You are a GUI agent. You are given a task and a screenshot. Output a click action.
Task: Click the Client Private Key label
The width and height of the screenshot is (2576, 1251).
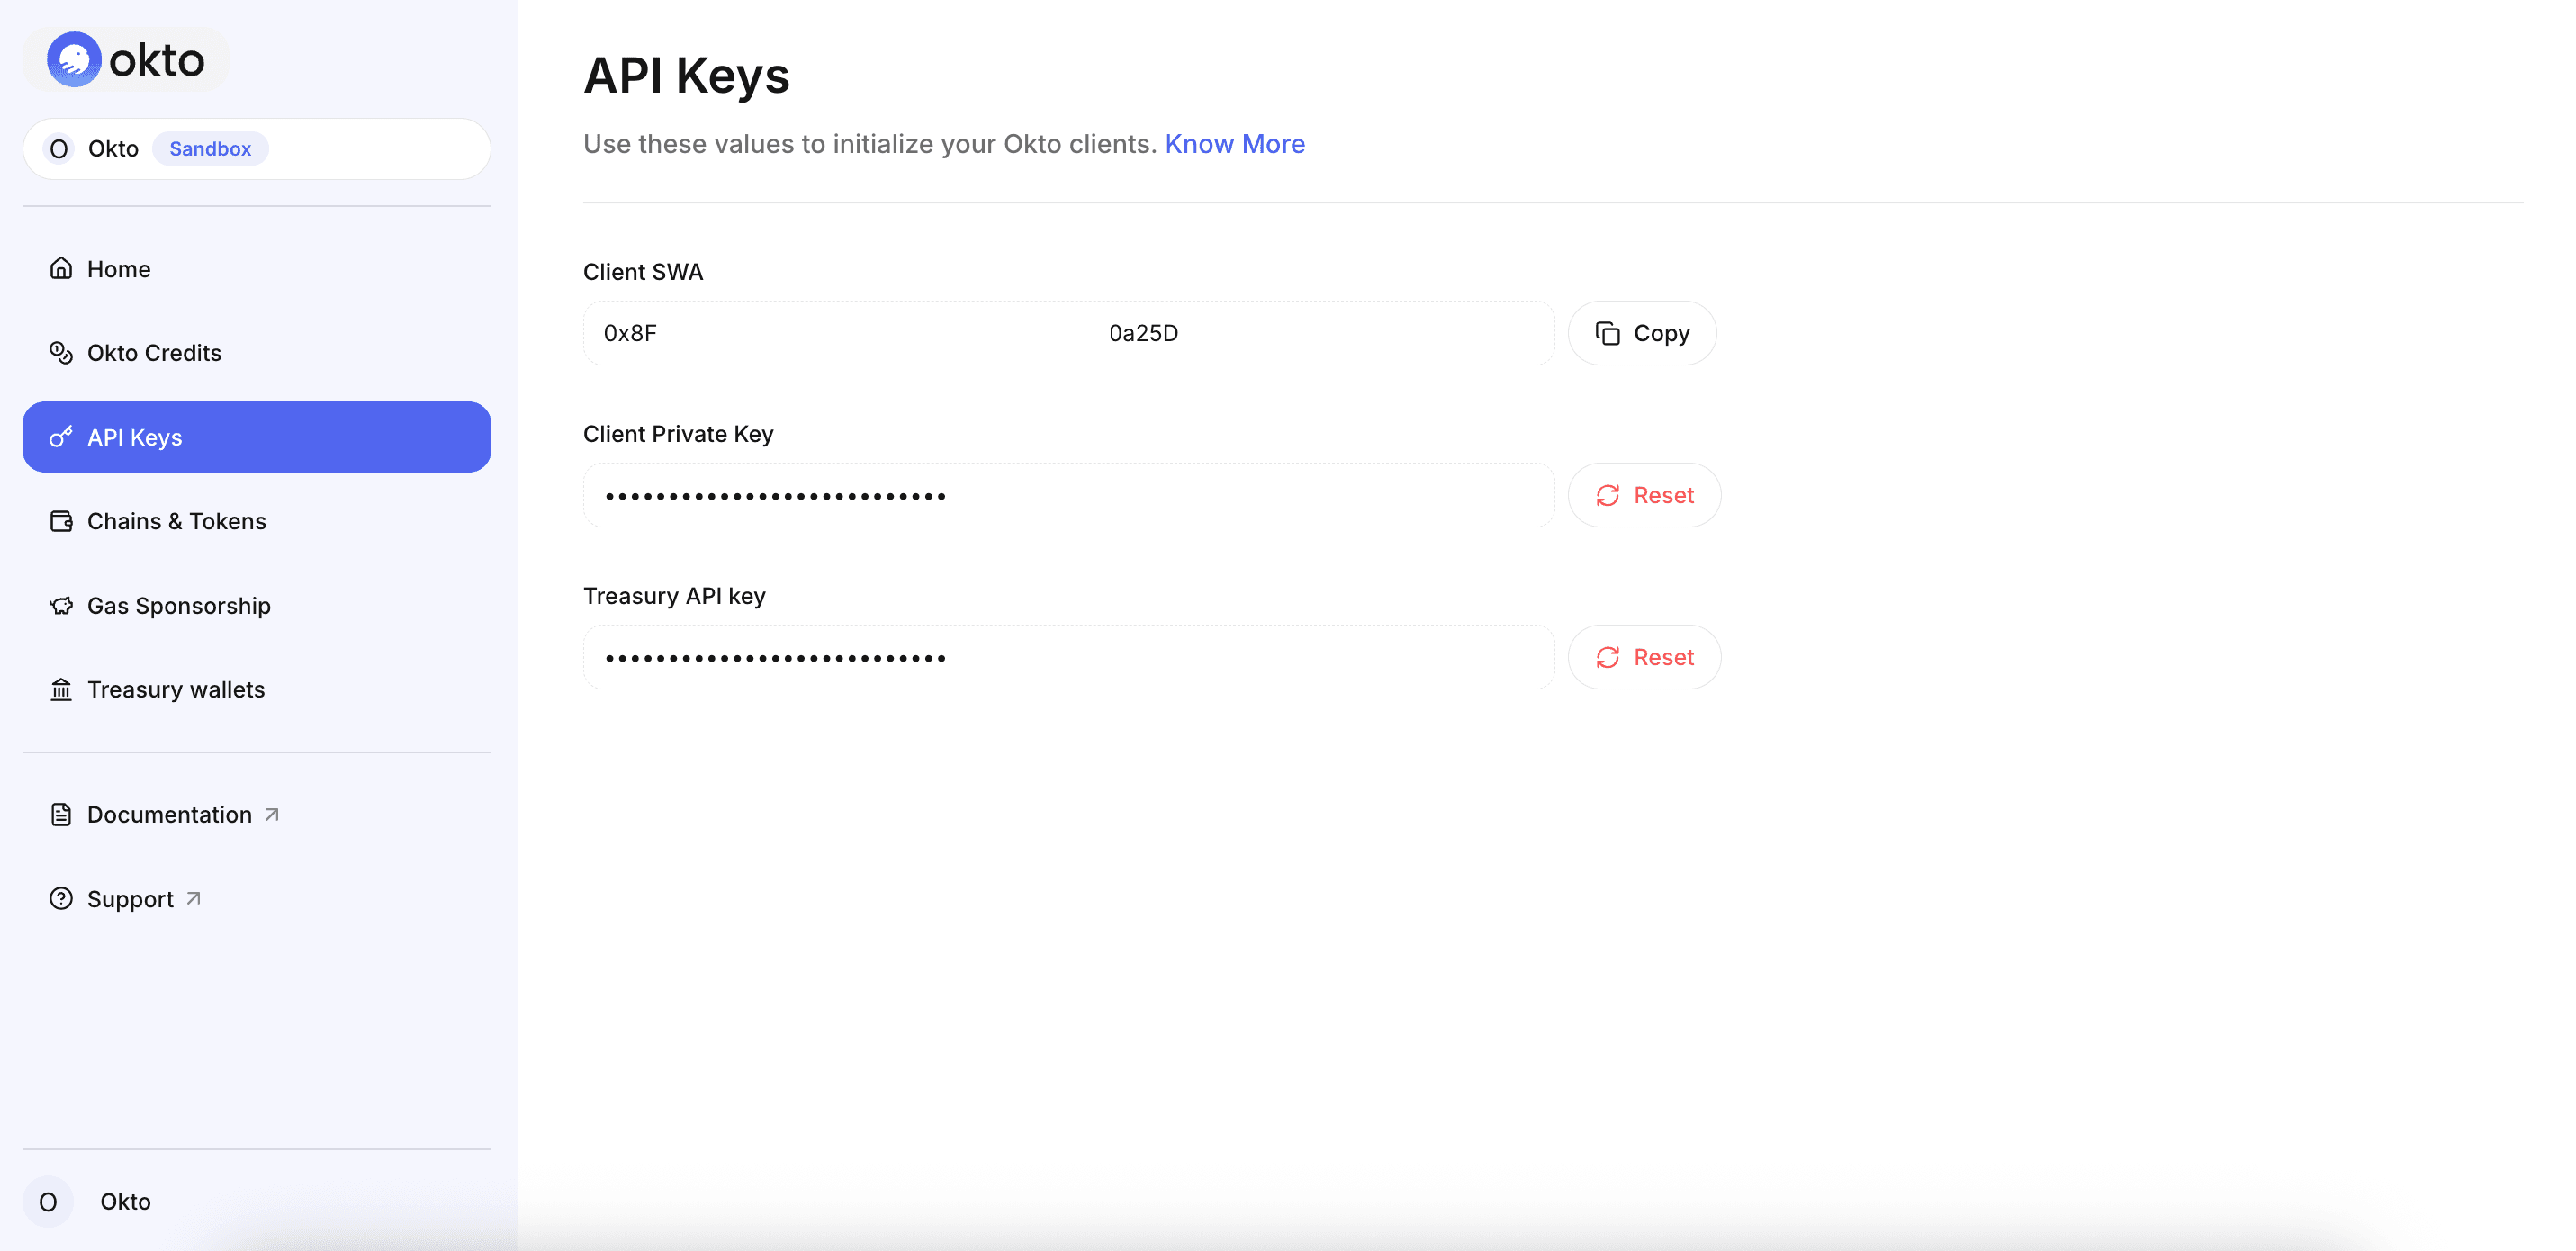[x=678, y=434]
